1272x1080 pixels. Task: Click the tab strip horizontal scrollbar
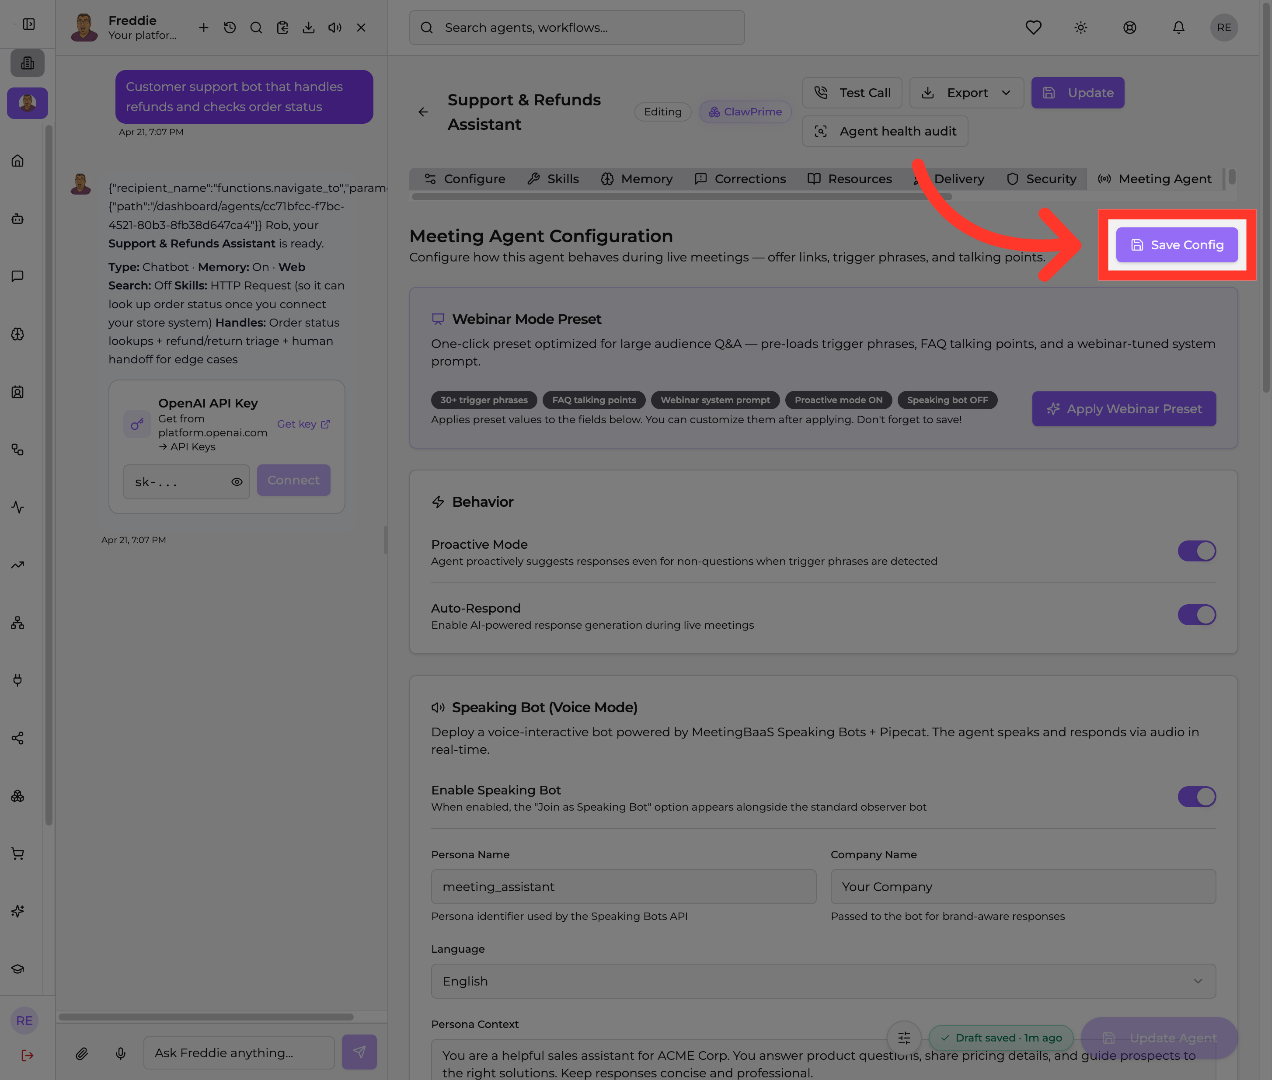682,196
